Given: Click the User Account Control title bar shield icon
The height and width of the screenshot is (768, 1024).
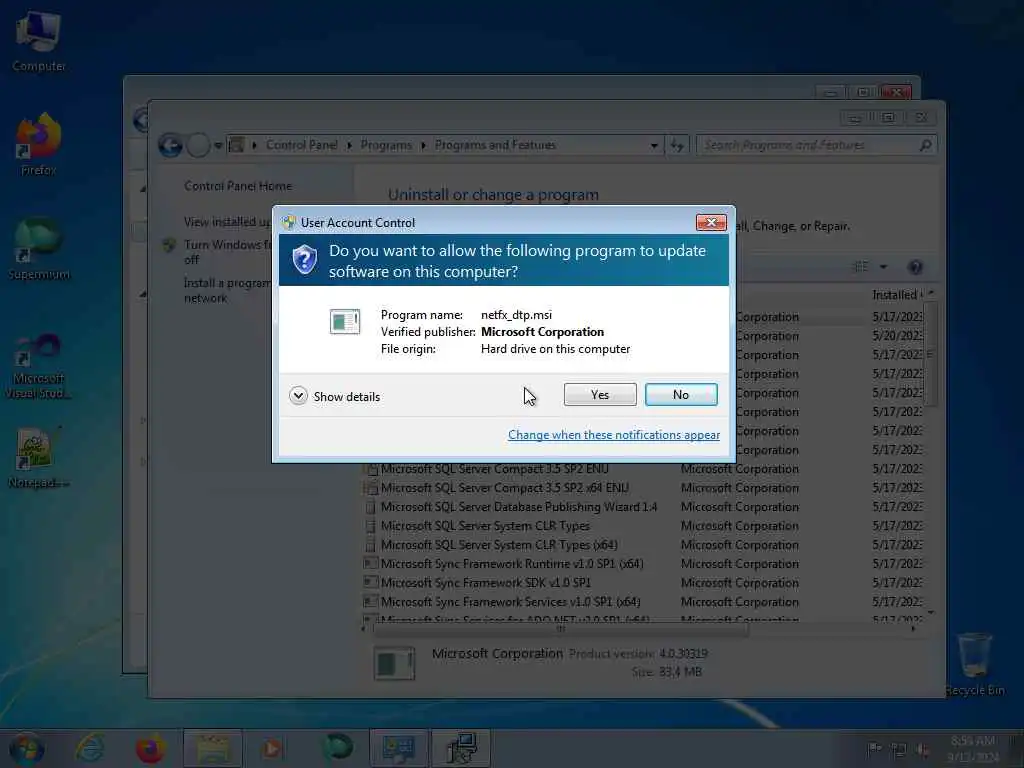Looking at the screenshot, I should click(289, 223).
